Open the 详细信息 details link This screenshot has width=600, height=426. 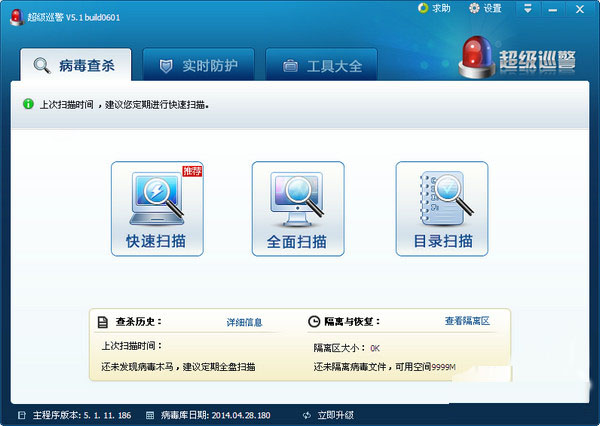point(244,323)
